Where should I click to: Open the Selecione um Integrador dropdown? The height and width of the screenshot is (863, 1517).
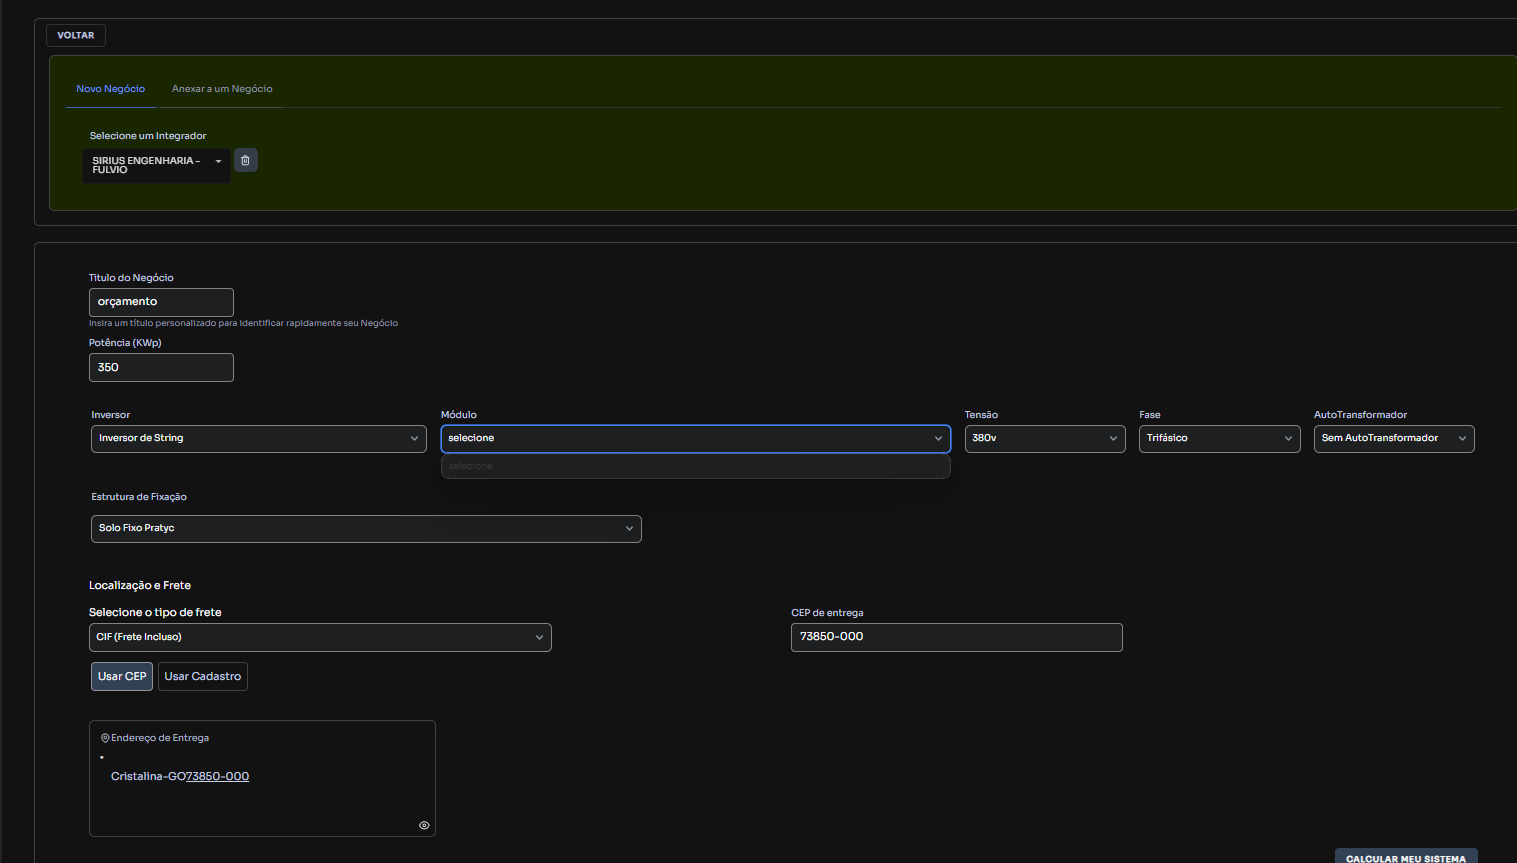157,165
